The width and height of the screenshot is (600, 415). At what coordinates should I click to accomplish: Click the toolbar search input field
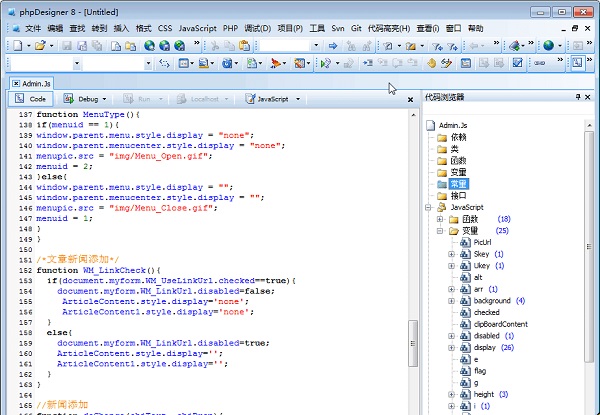(285, 46)
